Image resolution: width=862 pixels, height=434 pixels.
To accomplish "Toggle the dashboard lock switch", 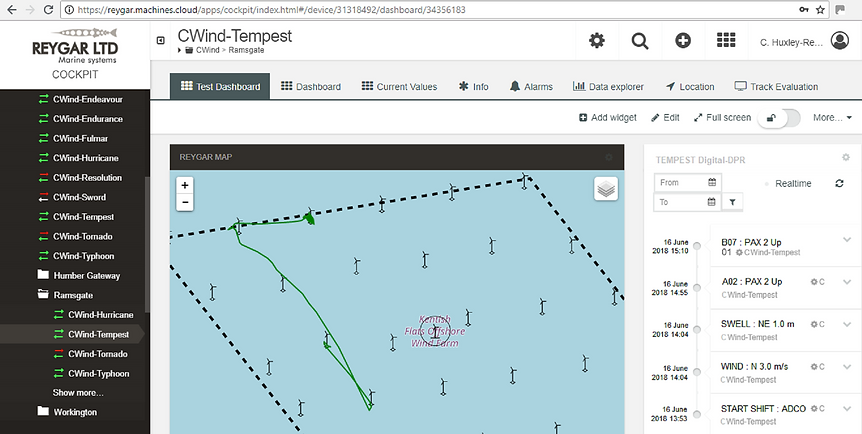I will pos(778,118).
